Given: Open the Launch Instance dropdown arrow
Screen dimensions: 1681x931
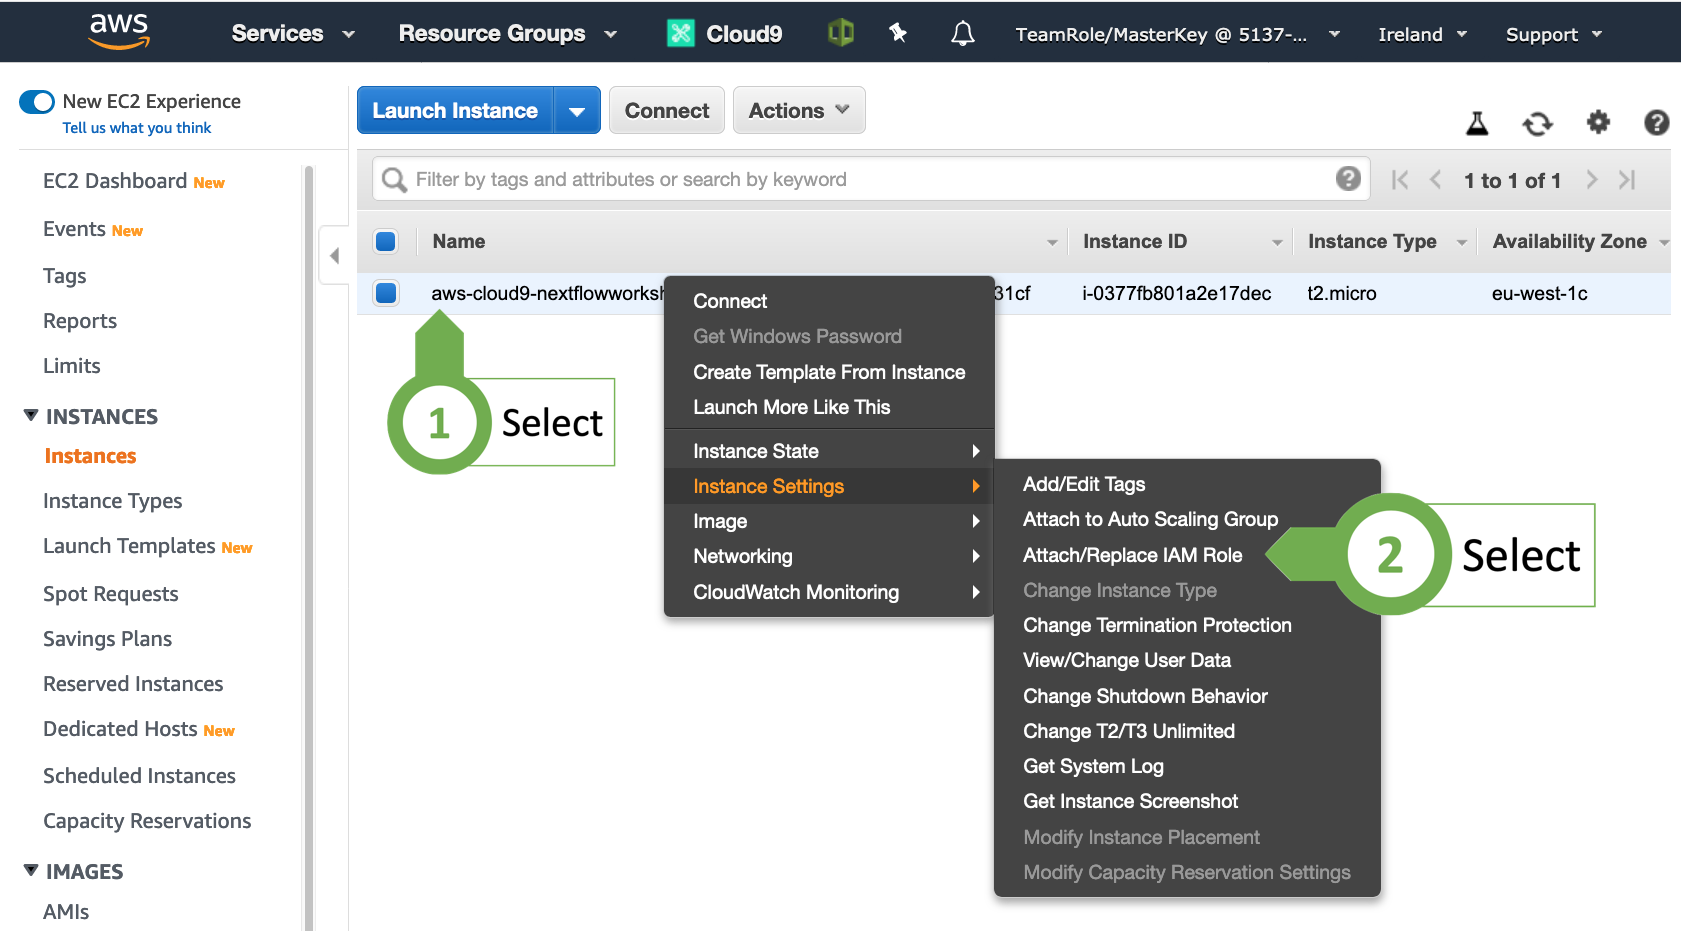Looking at the screenshot, I should 577,111.
